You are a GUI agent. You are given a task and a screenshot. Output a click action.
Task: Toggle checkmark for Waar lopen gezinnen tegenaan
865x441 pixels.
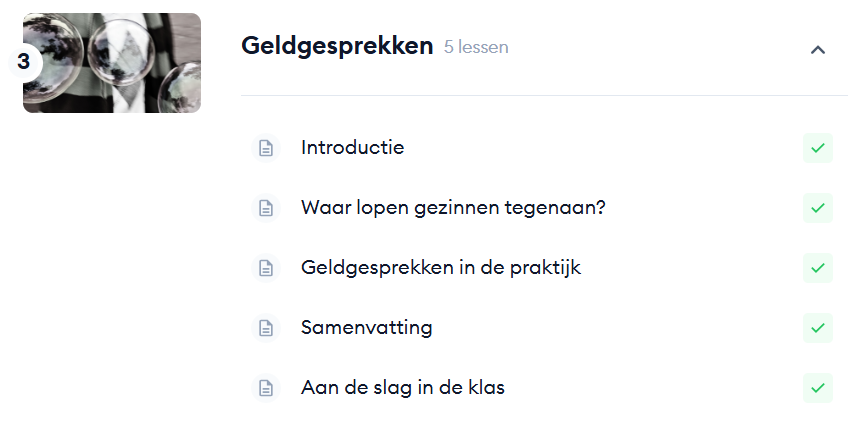(817, 208)
